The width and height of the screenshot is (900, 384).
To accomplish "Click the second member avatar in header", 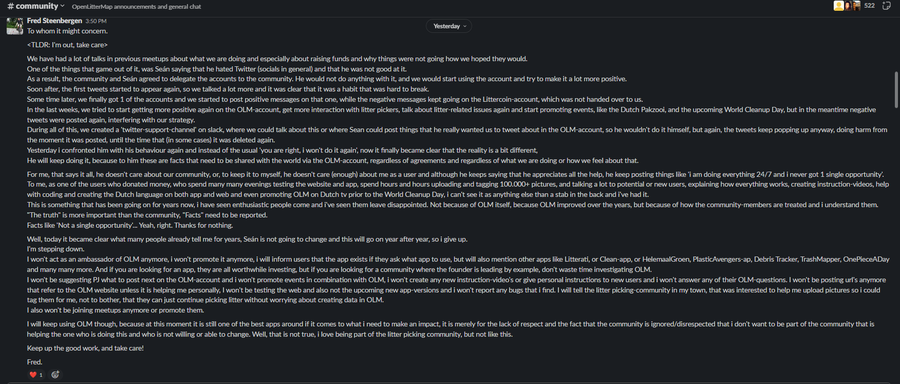I will pos(848,6).
